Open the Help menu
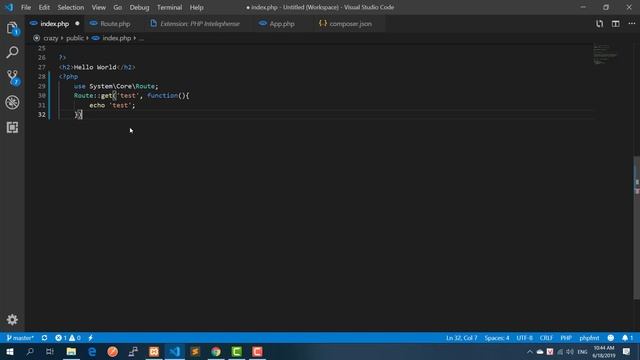The height and width of the screenshot is (360, 640). 196,7
